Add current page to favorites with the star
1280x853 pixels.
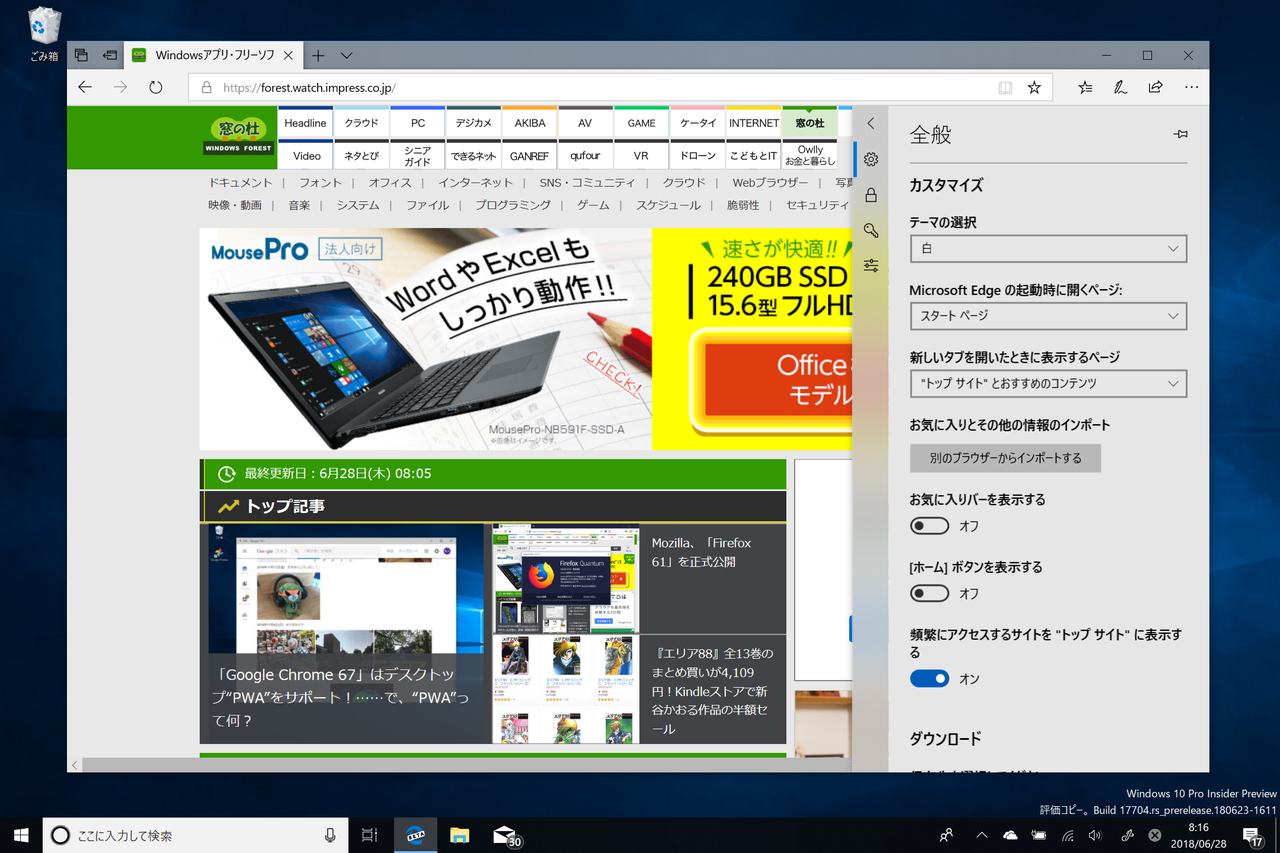[x=1034, y=87]
